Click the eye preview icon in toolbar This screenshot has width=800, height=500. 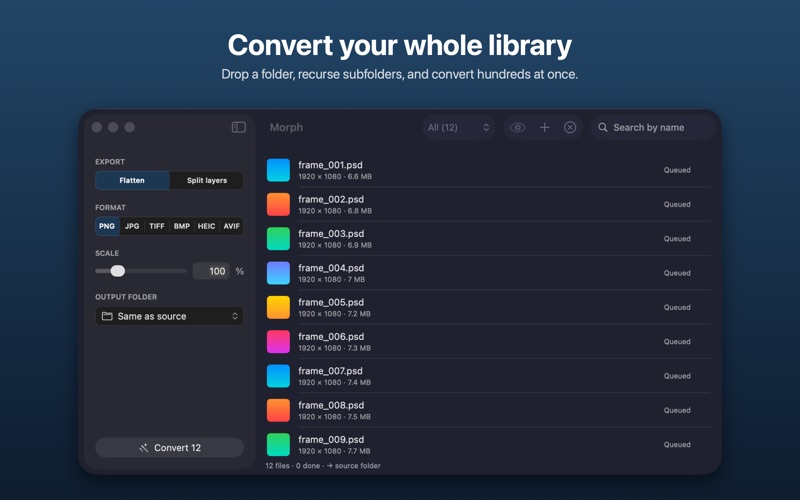[x=517, y=128]
